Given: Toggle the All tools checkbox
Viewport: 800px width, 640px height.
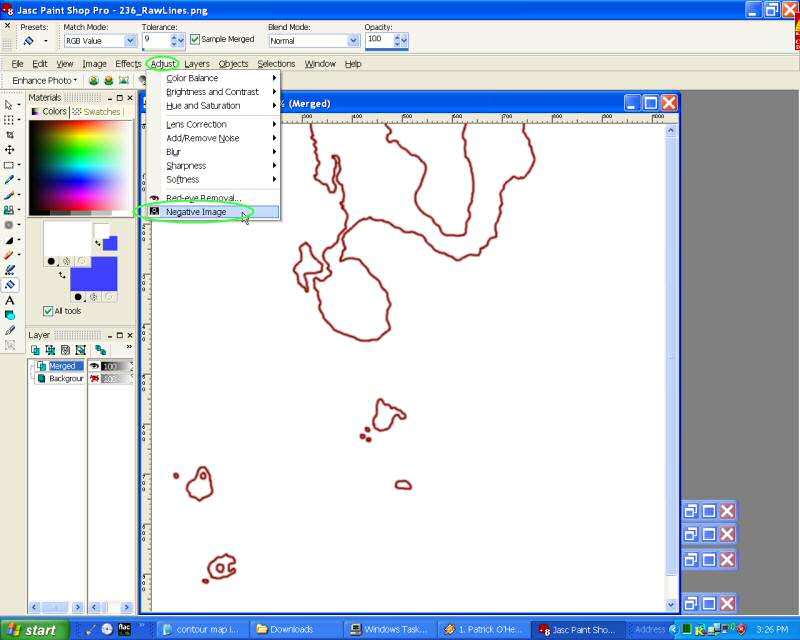Looking at the screenshot, I should 48,311.
